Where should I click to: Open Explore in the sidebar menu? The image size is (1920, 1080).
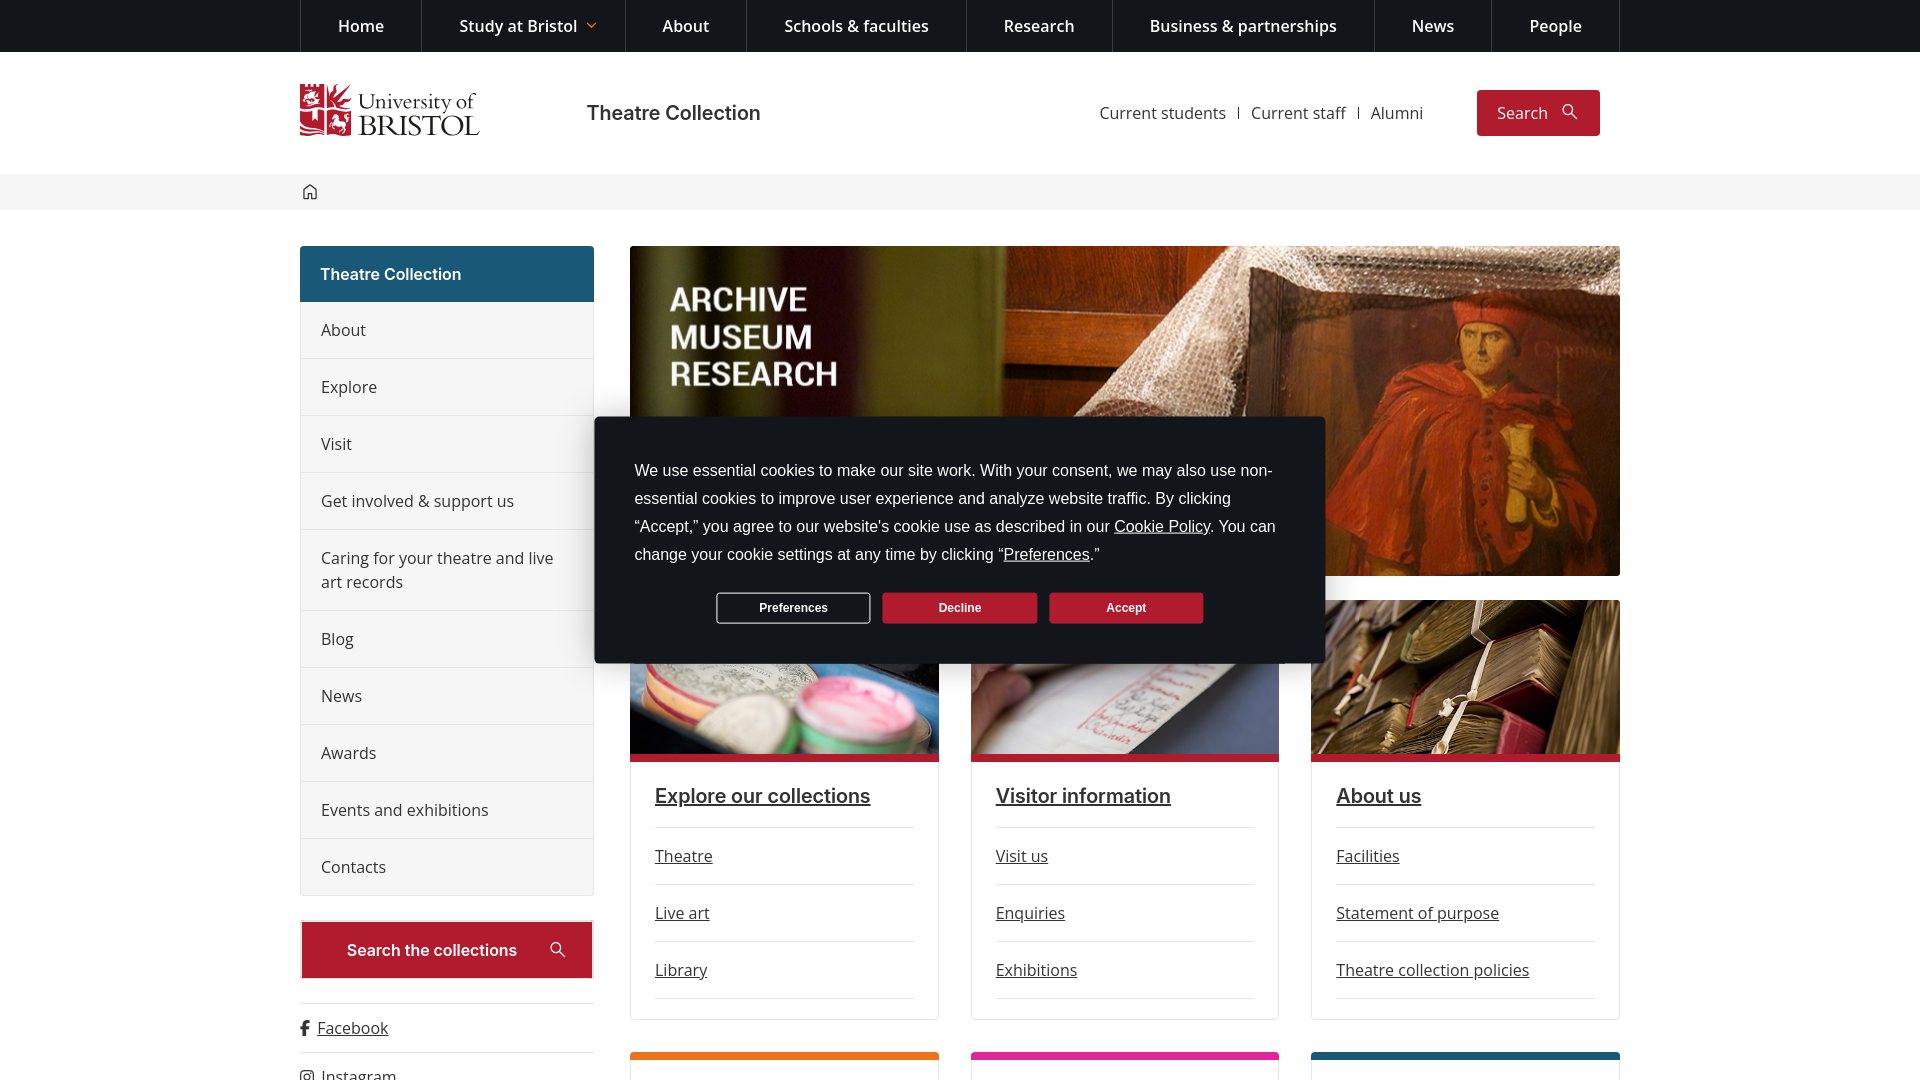(447, 387)
